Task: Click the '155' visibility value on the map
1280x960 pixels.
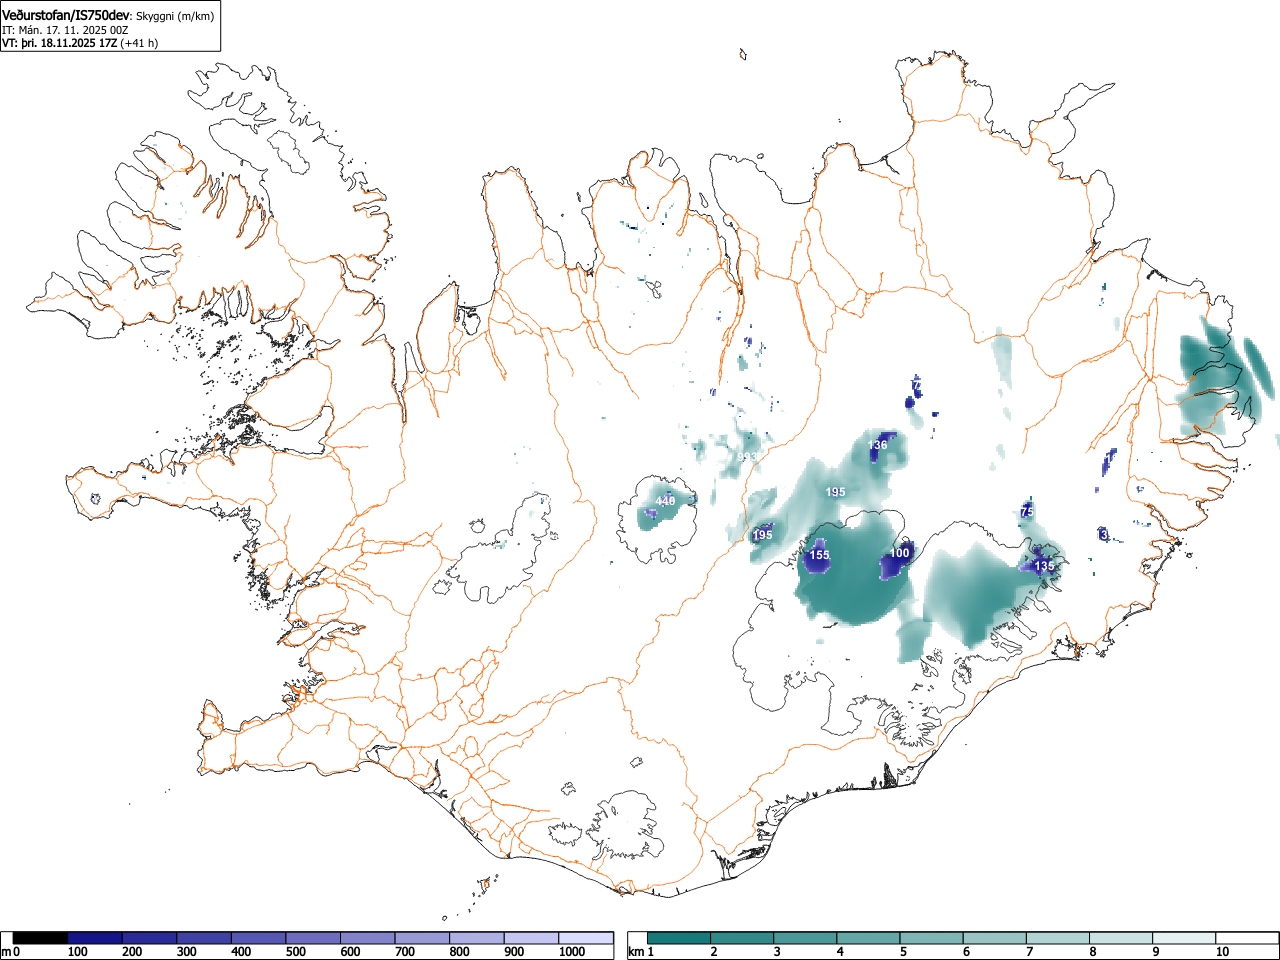Action: point(819,555)
